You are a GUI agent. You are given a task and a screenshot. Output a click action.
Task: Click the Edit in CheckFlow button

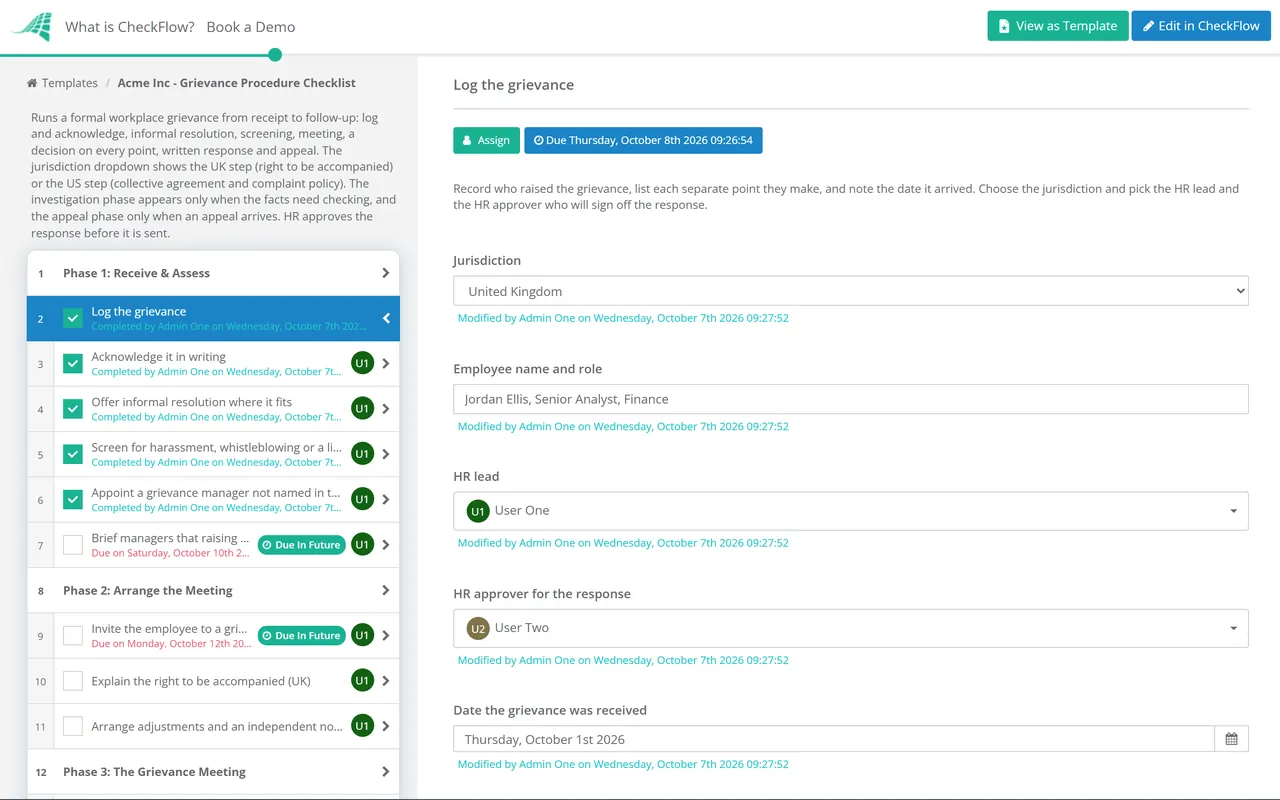(1201, 26)
